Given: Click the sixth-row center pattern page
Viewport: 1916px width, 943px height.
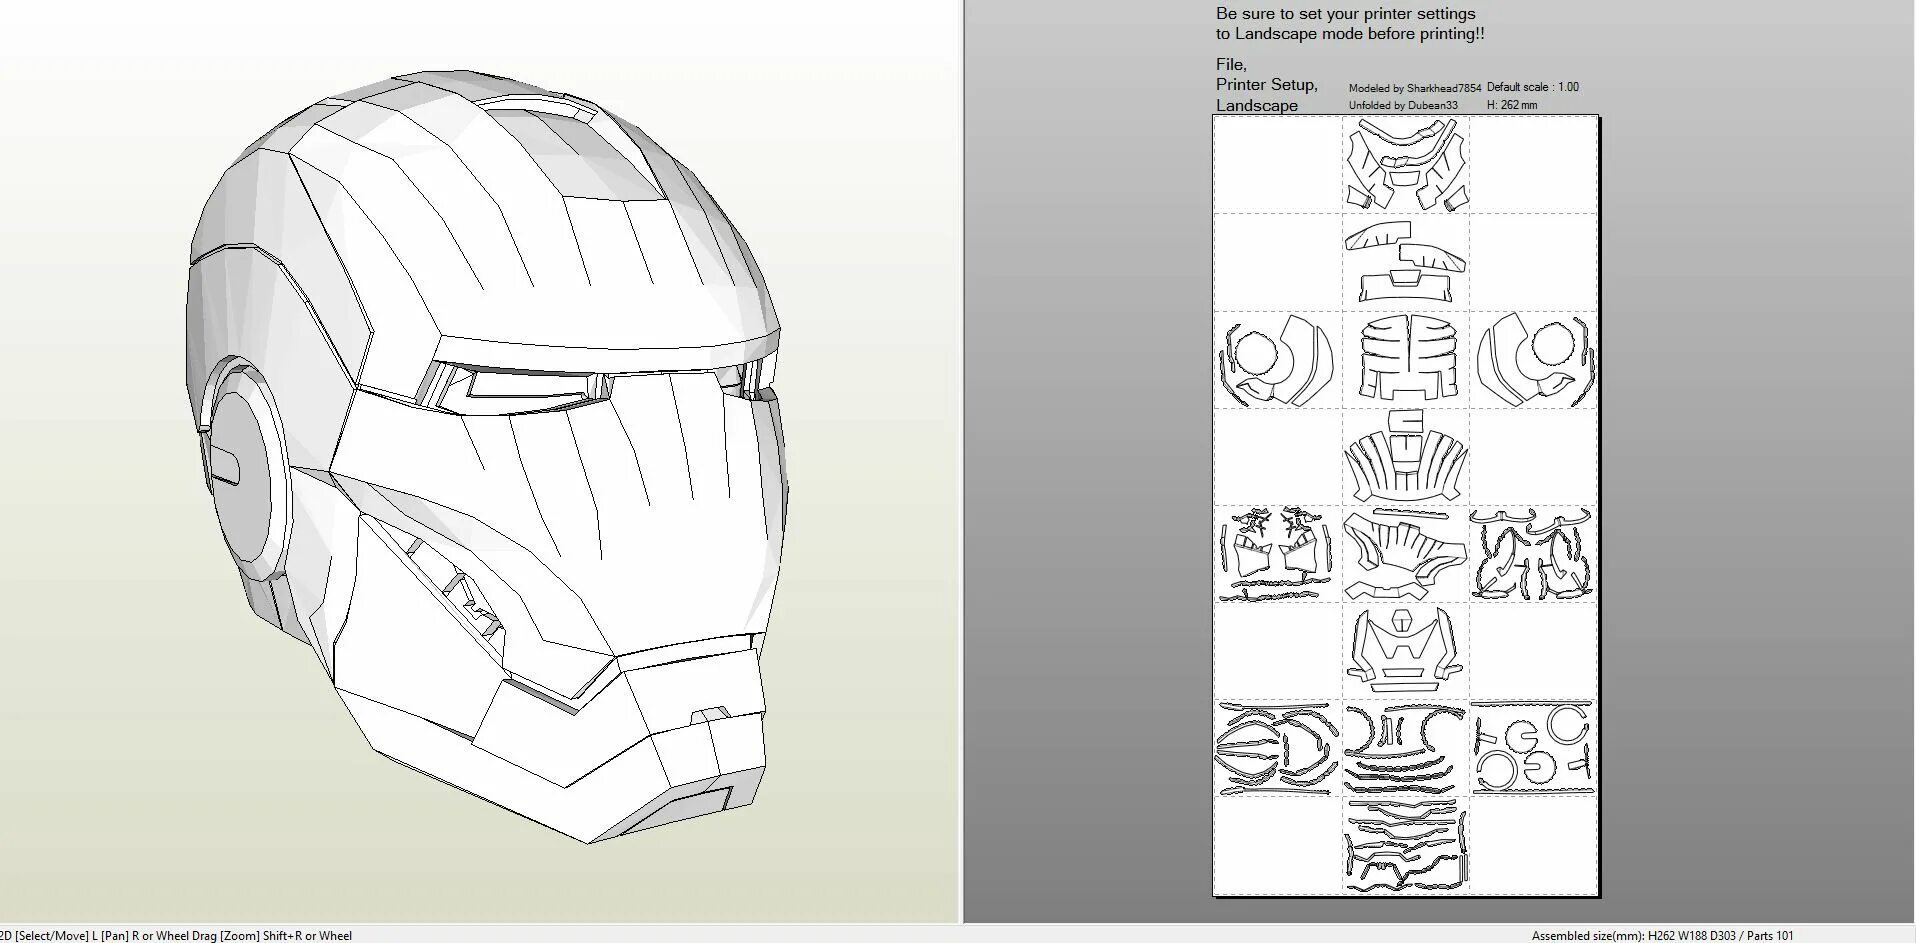Looking at the screenshot, I should coord(1406,651).
